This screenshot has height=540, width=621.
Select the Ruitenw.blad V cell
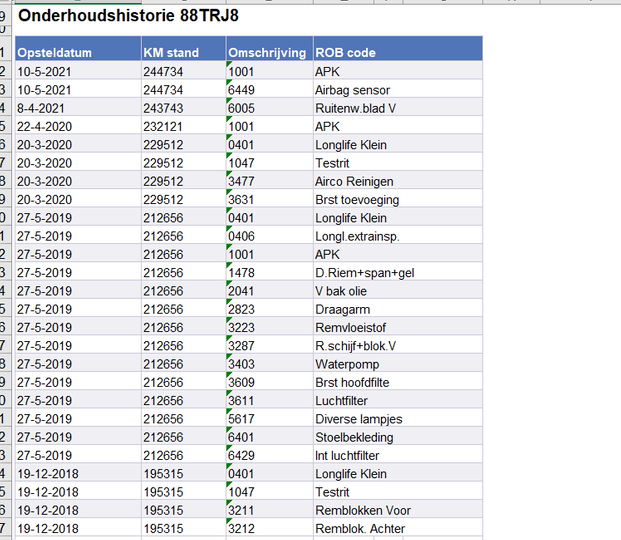[398, 108]
